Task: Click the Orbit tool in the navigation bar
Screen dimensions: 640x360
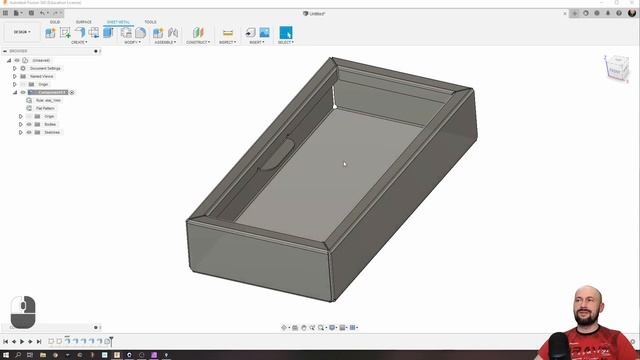Action: [x=284, y=327]
